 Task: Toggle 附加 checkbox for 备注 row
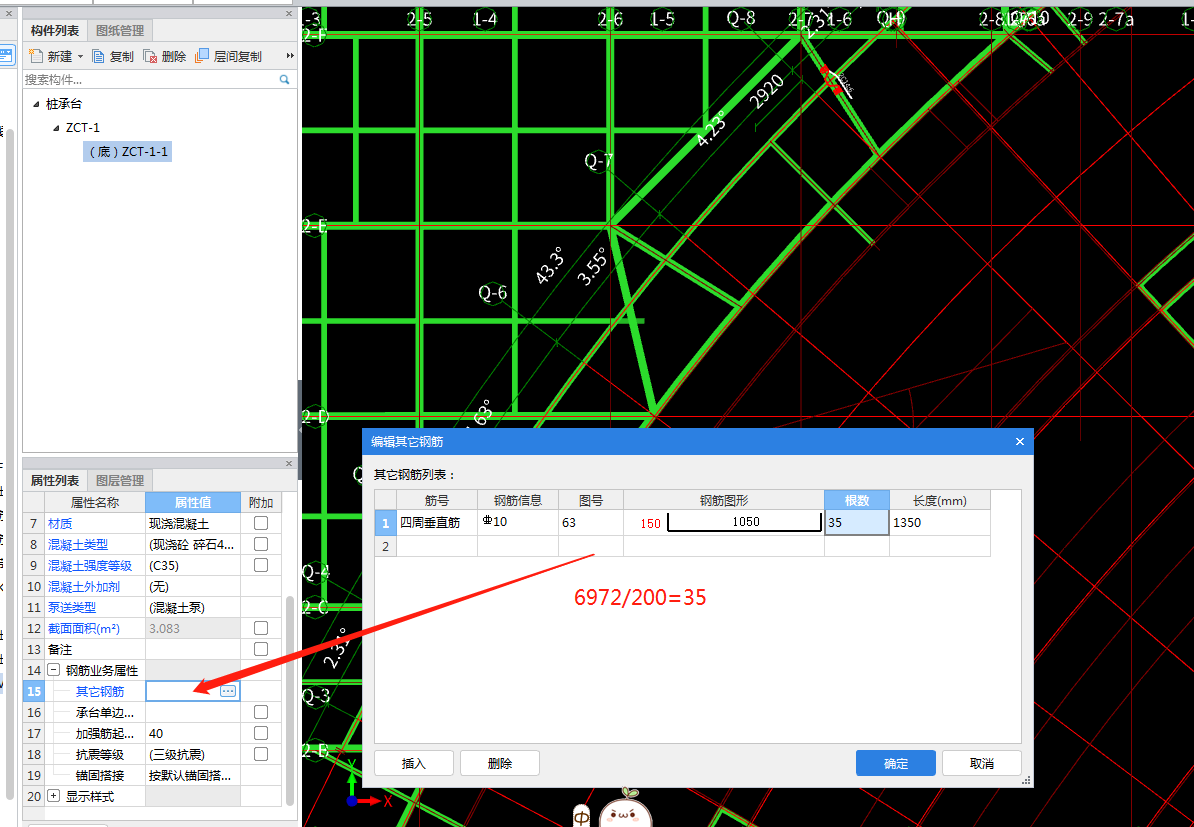(x=260, y=649)
